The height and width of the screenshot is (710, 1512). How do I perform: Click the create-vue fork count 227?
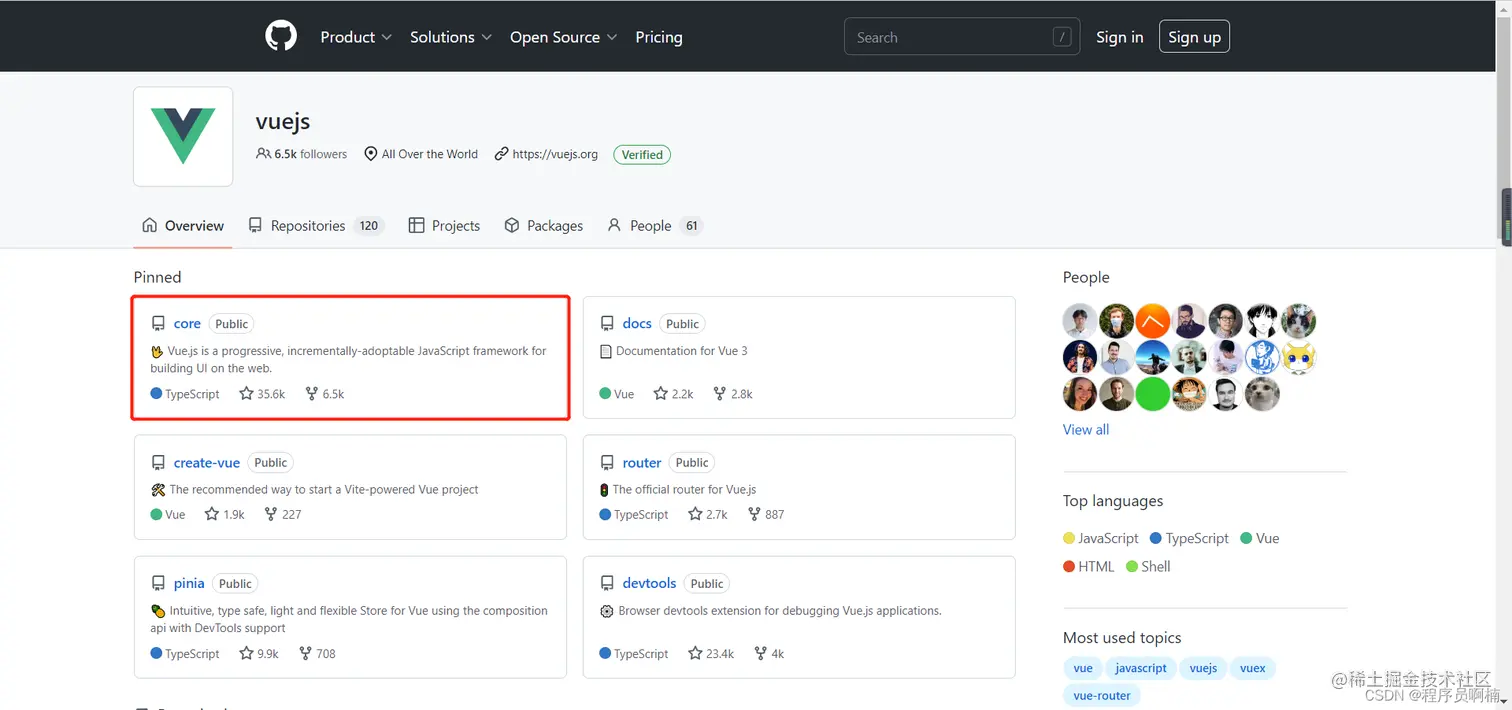pyautogui.click(x=283, y=514)
